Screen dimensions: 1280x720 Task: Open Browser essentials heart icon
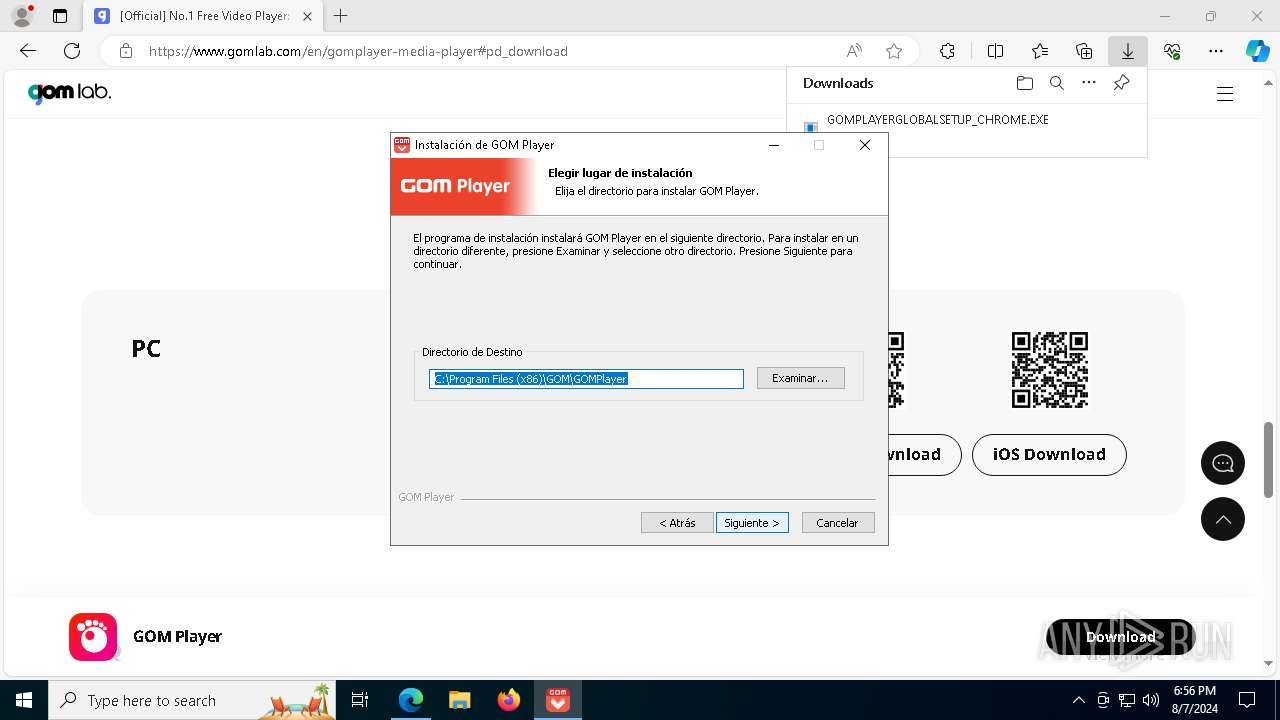[x=1172, y=51]
